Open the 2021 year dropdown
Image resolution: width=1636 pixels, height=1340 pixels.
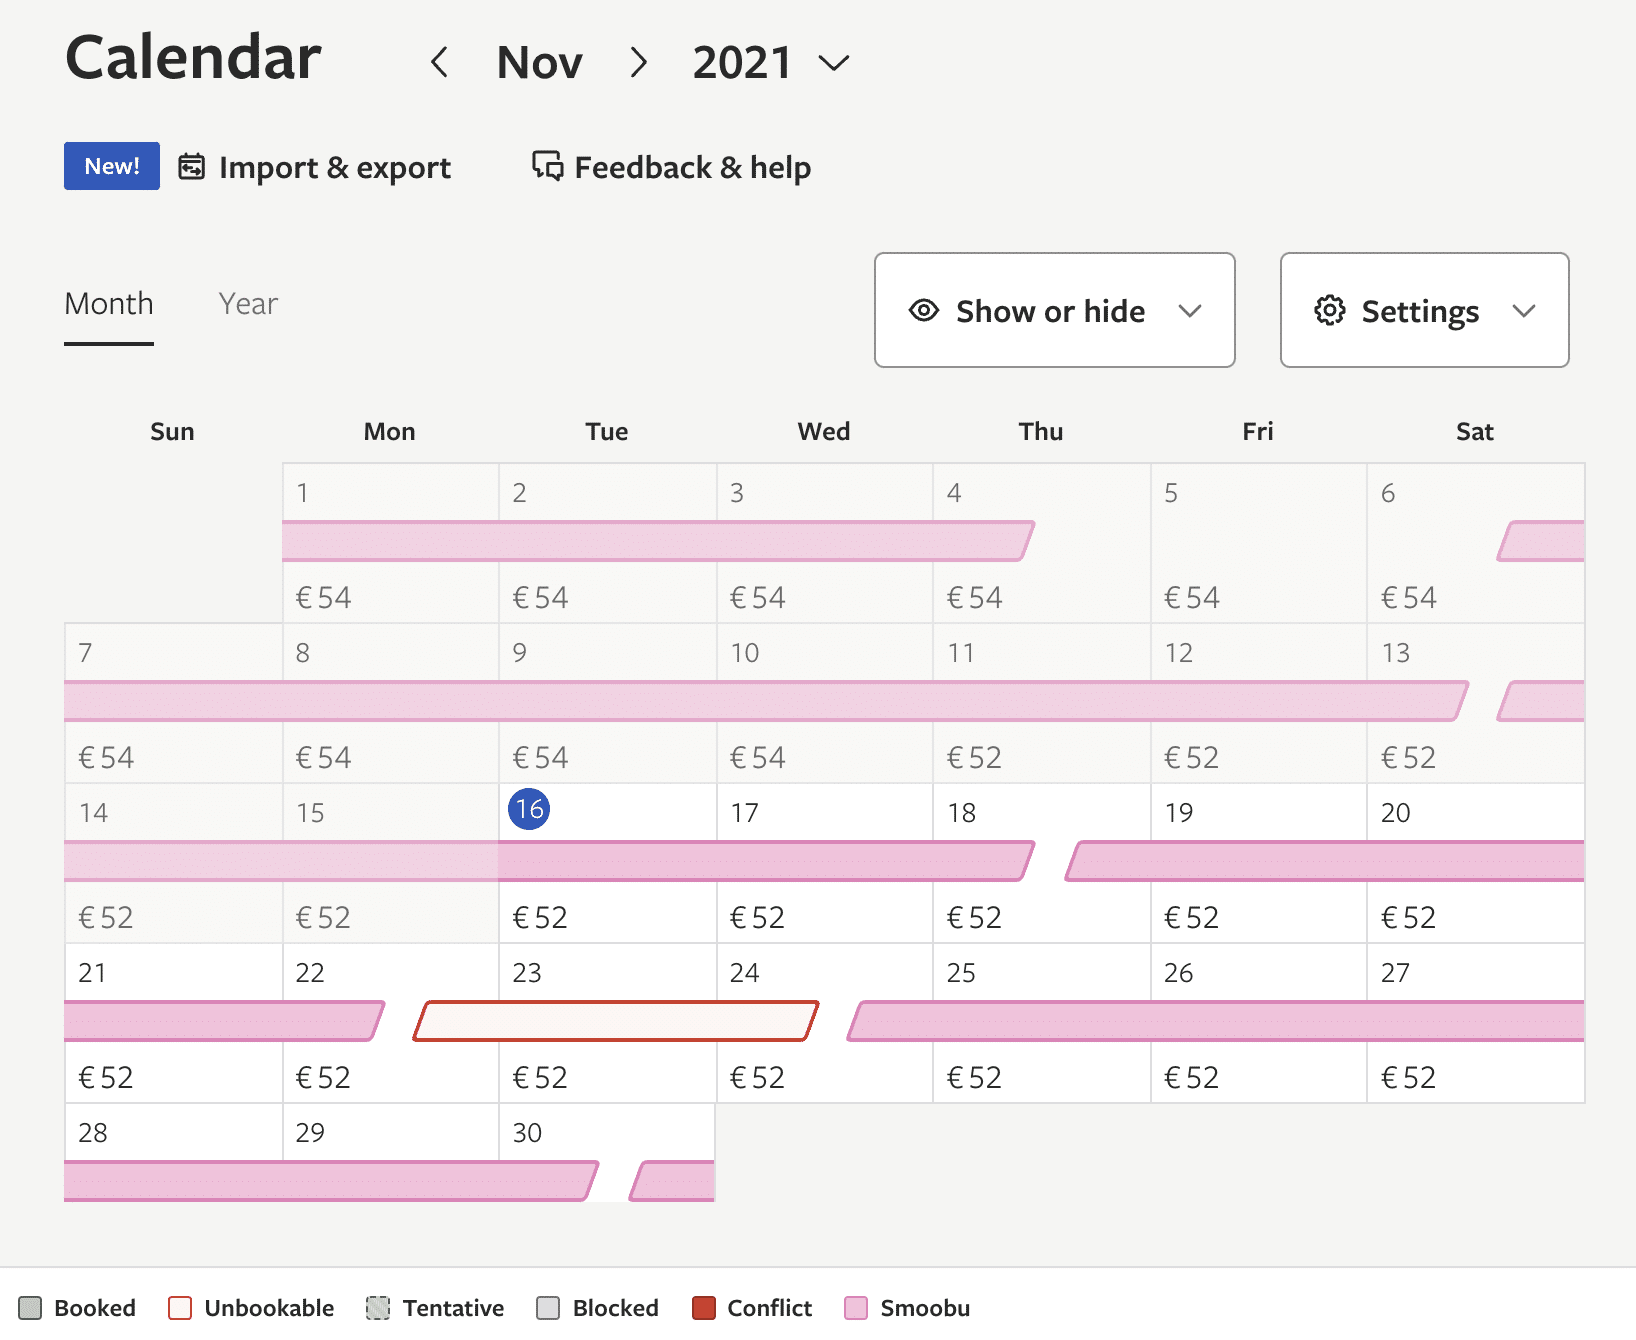pos(771,62)
